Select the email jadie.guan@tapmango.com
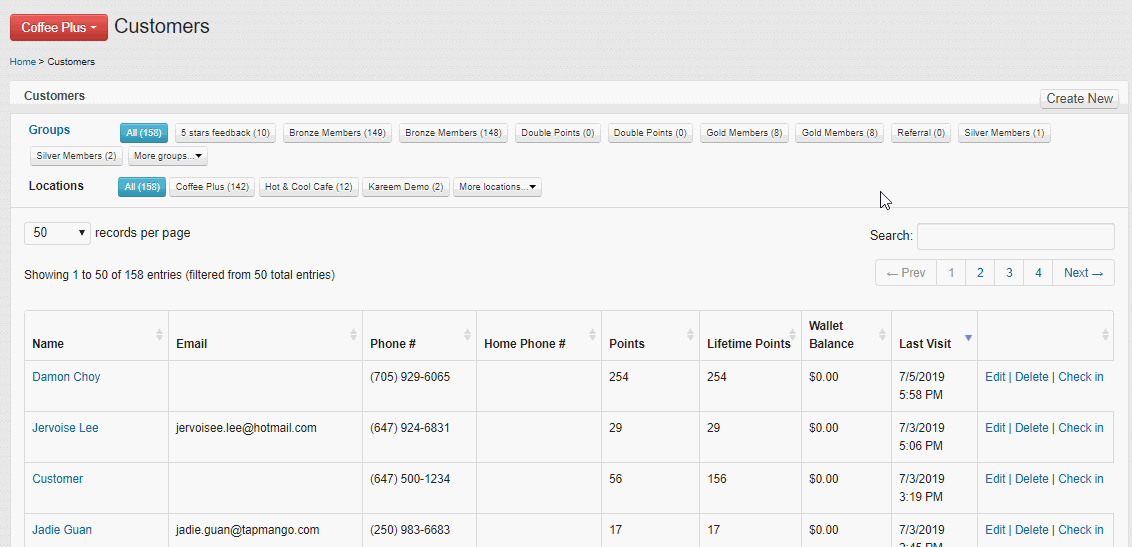 point(248,530)
